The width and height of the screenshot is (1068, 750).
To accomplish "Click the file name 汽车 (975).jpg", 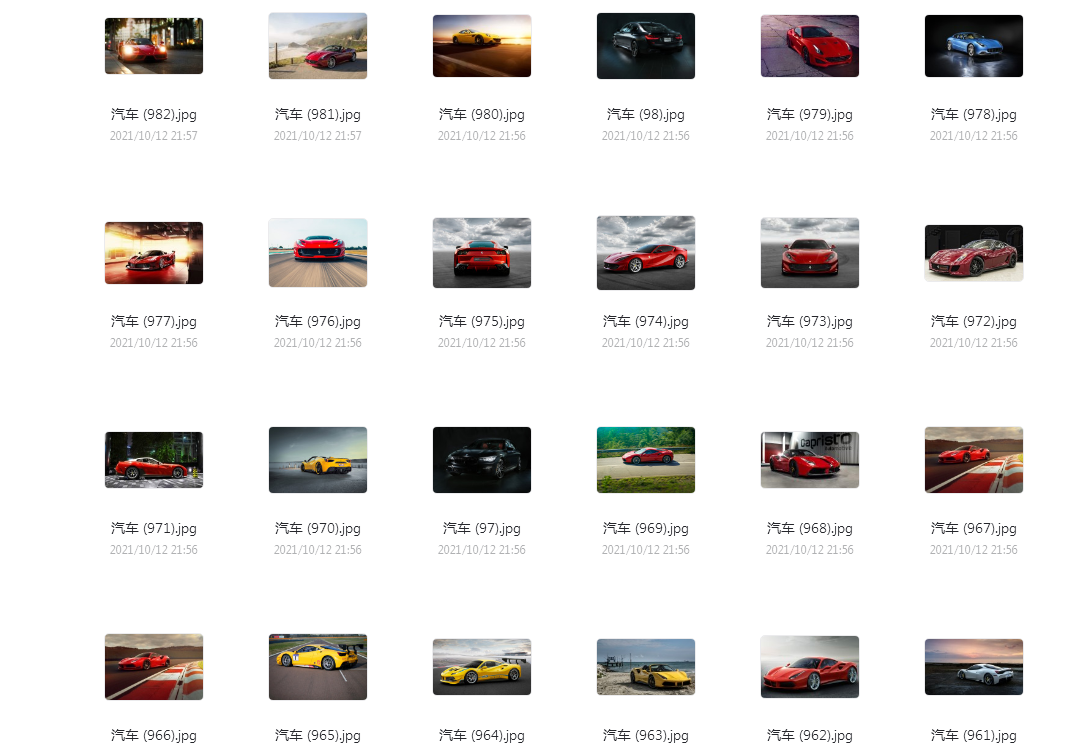I will (482, 322).
